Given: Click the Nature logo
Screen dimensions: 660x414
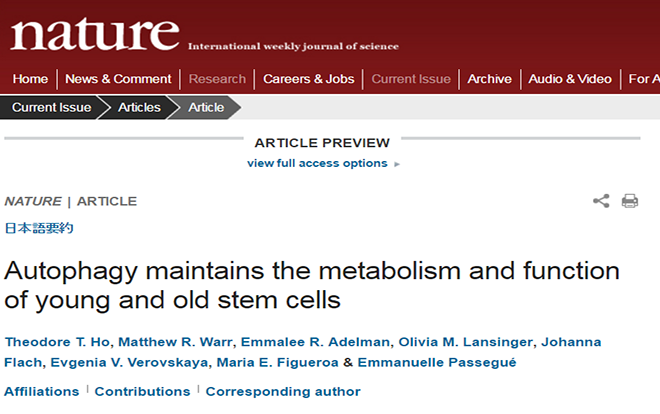Looking at the screenshot, I should [95, 34].
